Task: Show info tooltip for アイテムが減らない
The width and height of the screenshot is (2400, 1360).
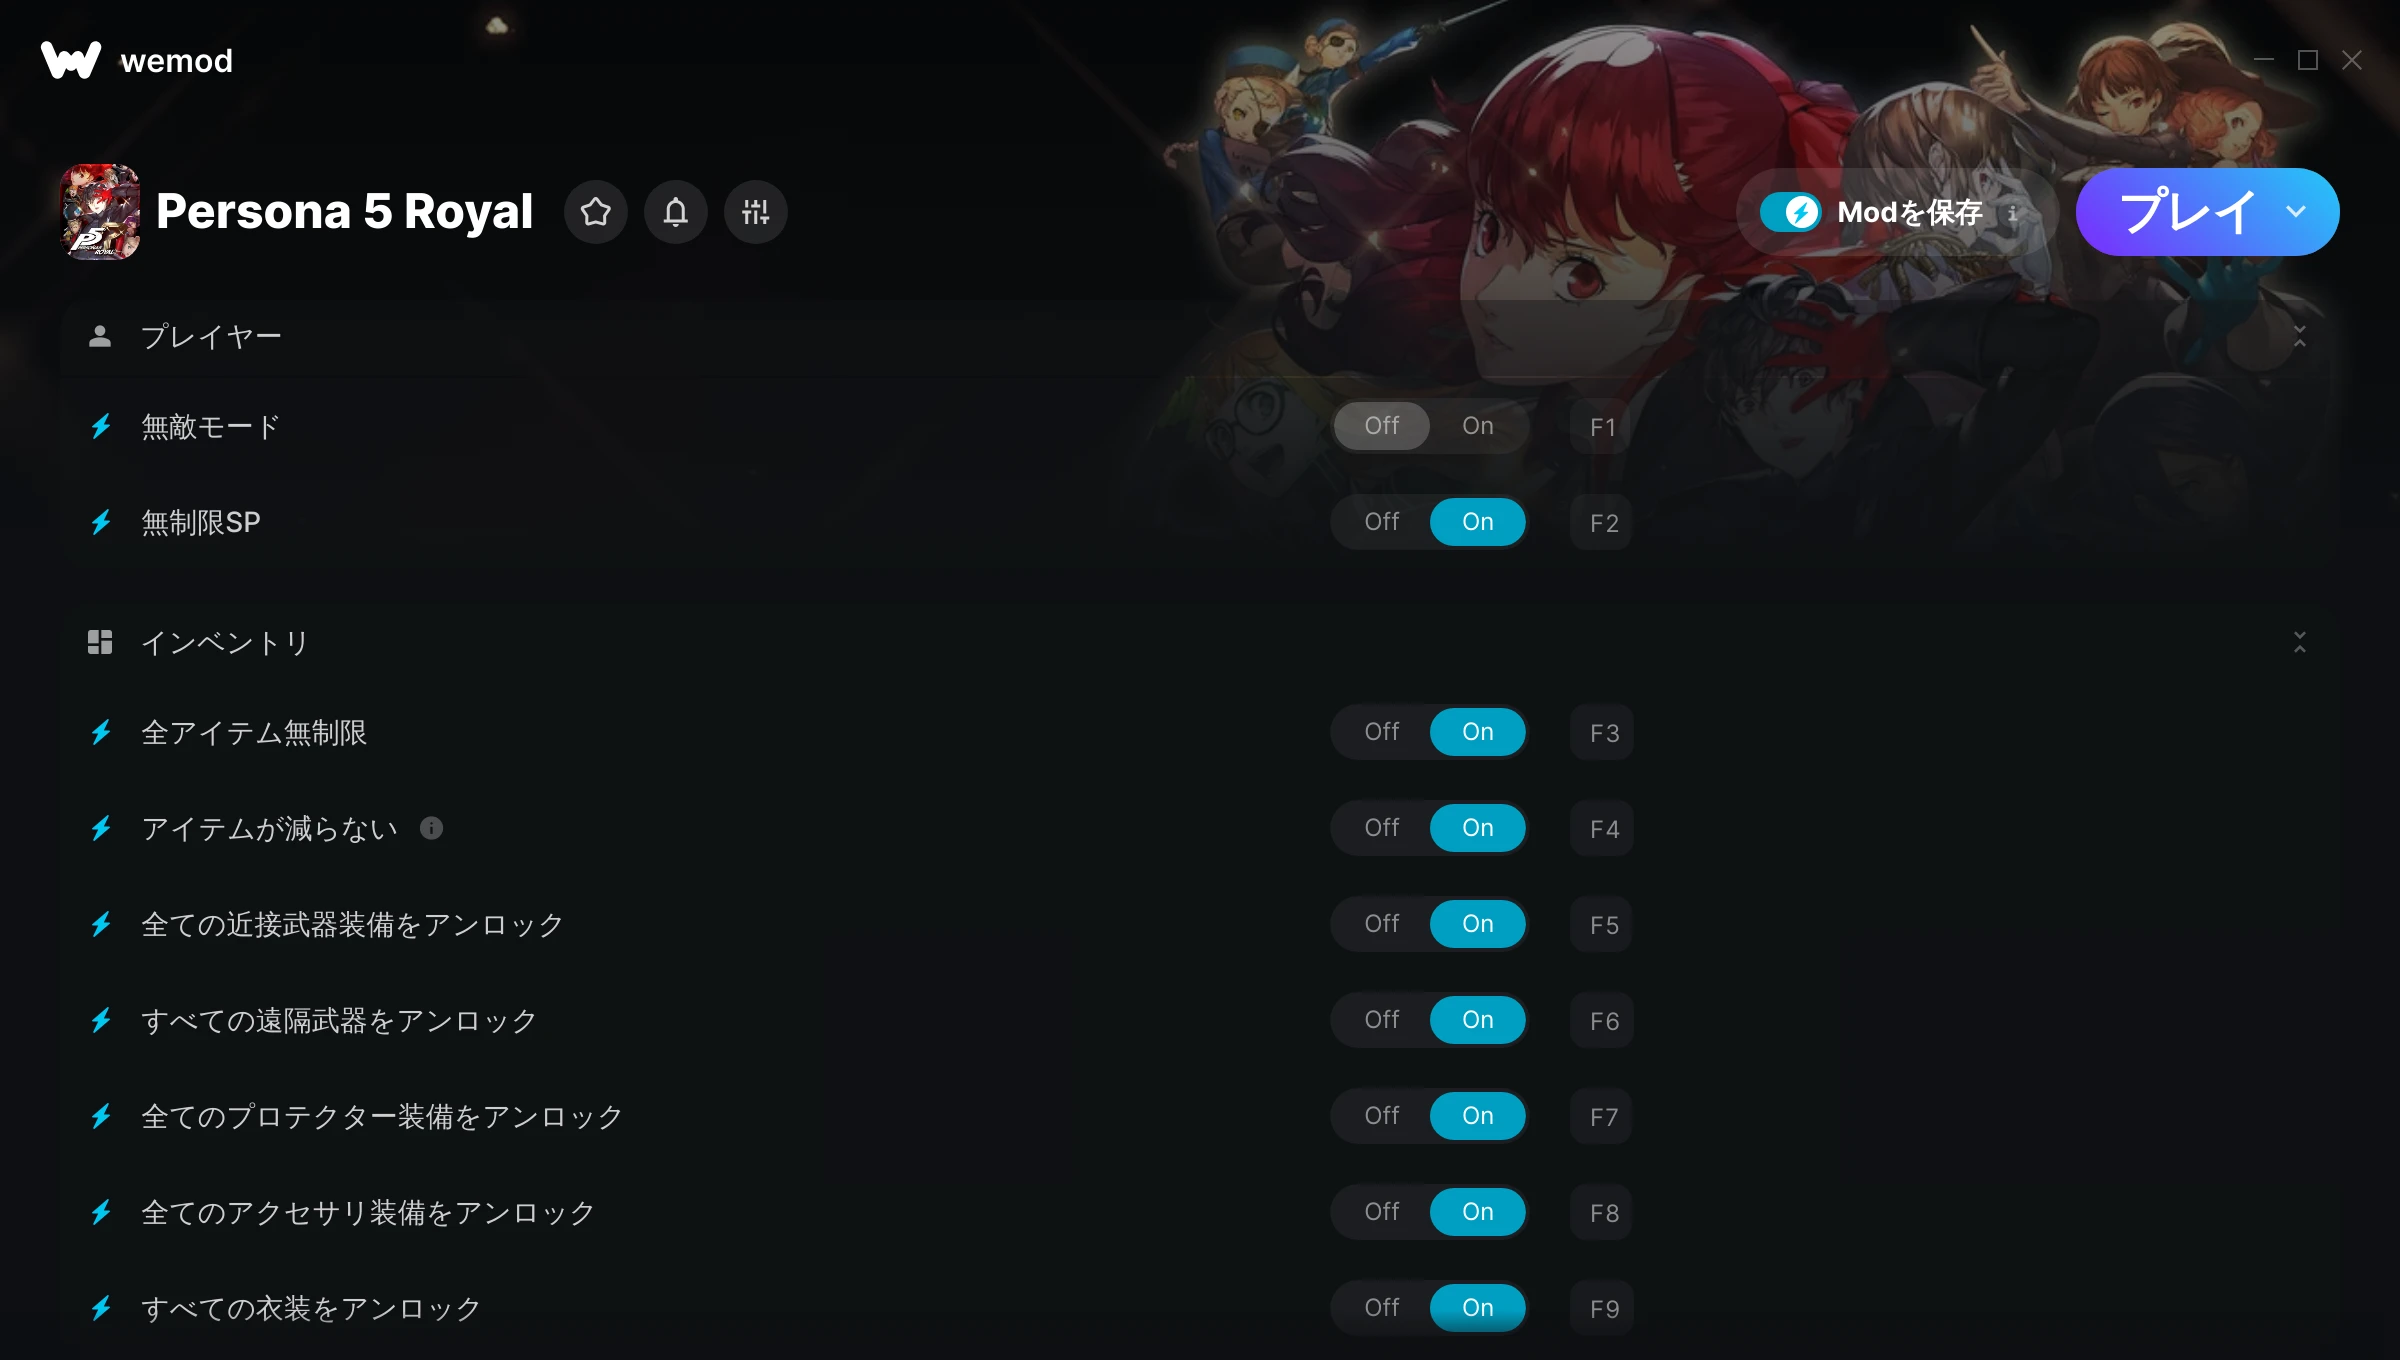Action: pos(431,828)
